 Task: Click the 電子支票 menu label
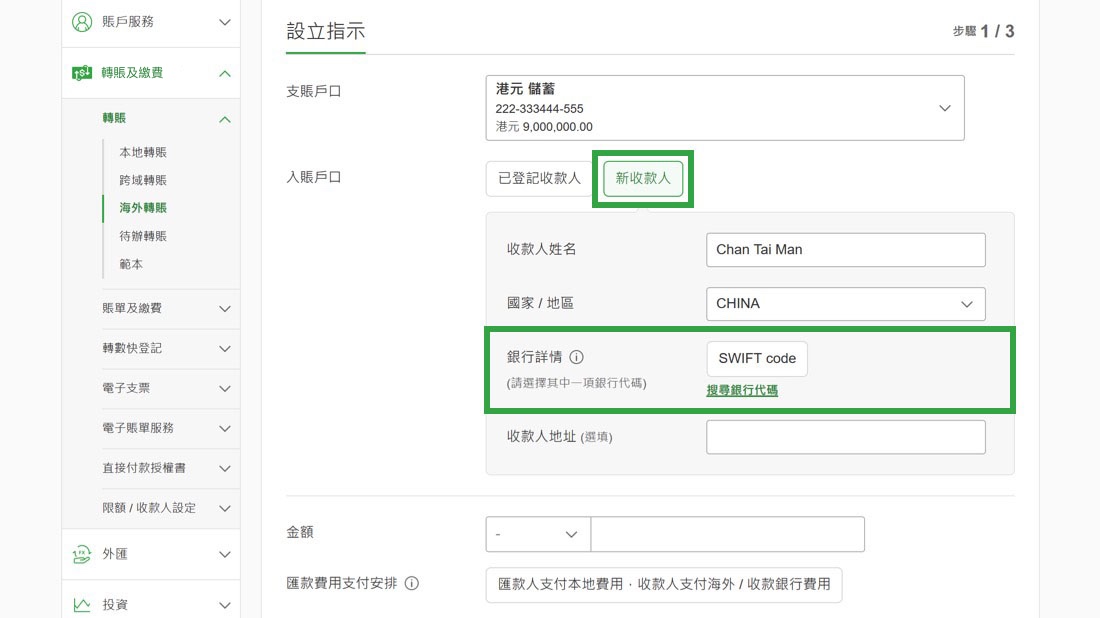(126, 388)
